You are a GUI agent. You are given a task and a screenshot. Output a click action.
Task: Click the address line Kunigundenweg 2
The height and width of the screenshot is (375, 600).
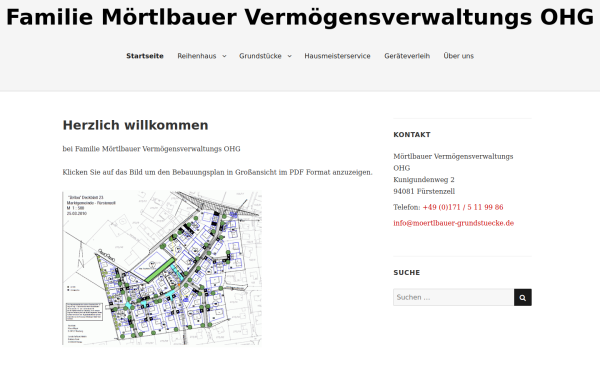[424, 180]
